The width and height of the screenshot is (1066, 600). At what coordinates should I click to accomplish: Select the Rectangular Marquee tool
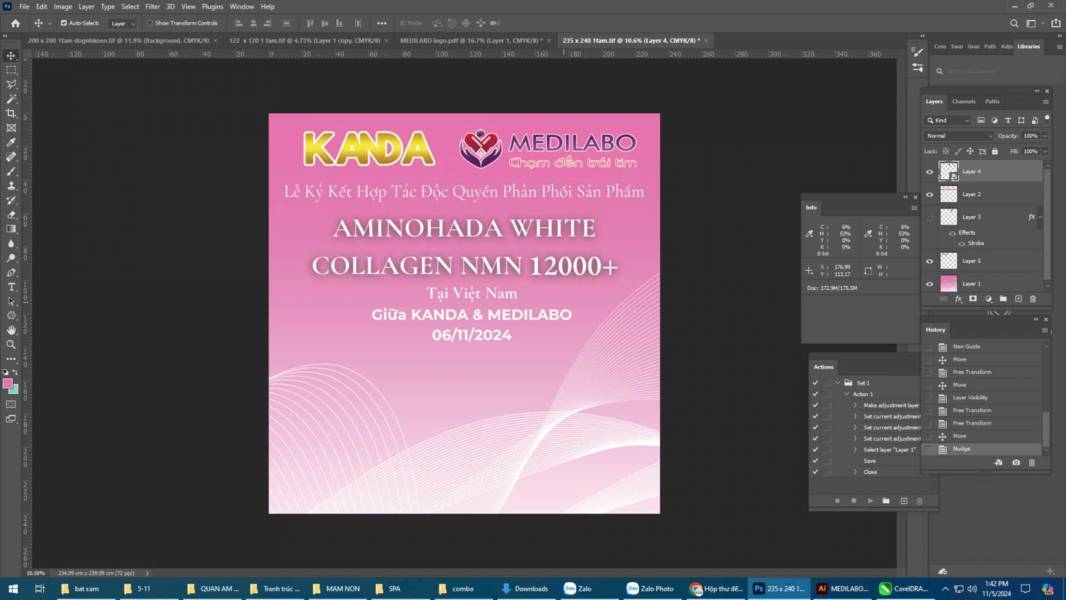click(x=11, y=70)
